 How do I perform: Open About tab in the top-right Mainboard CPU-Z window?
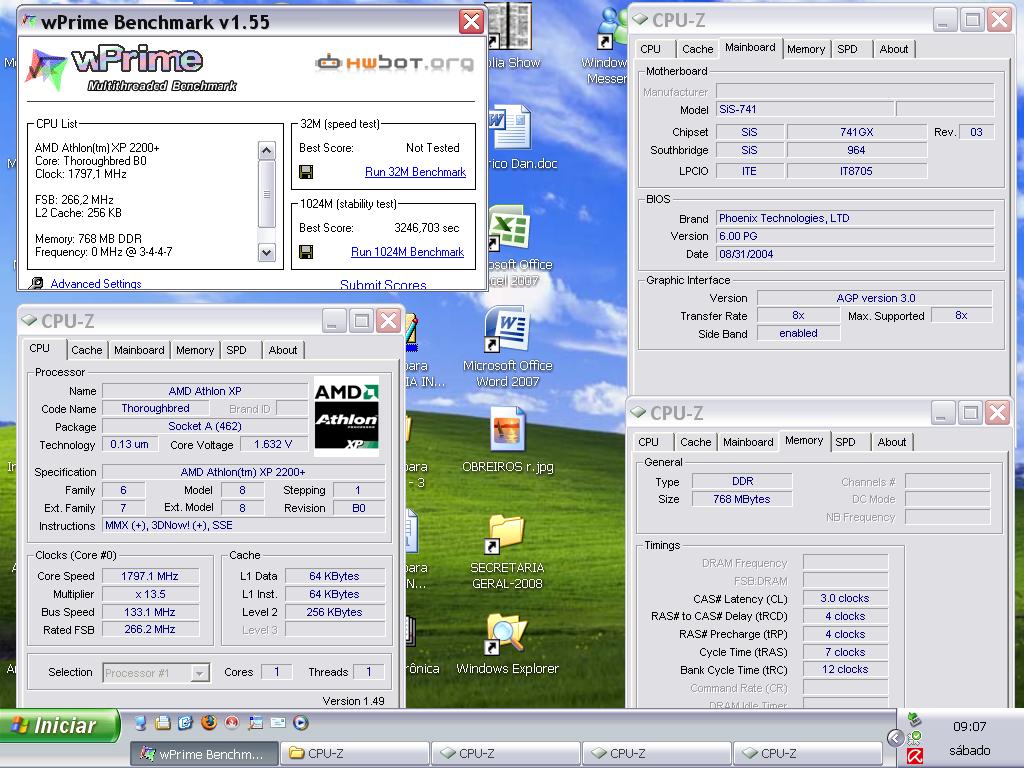pyautogui.click(x=893, y=49)
